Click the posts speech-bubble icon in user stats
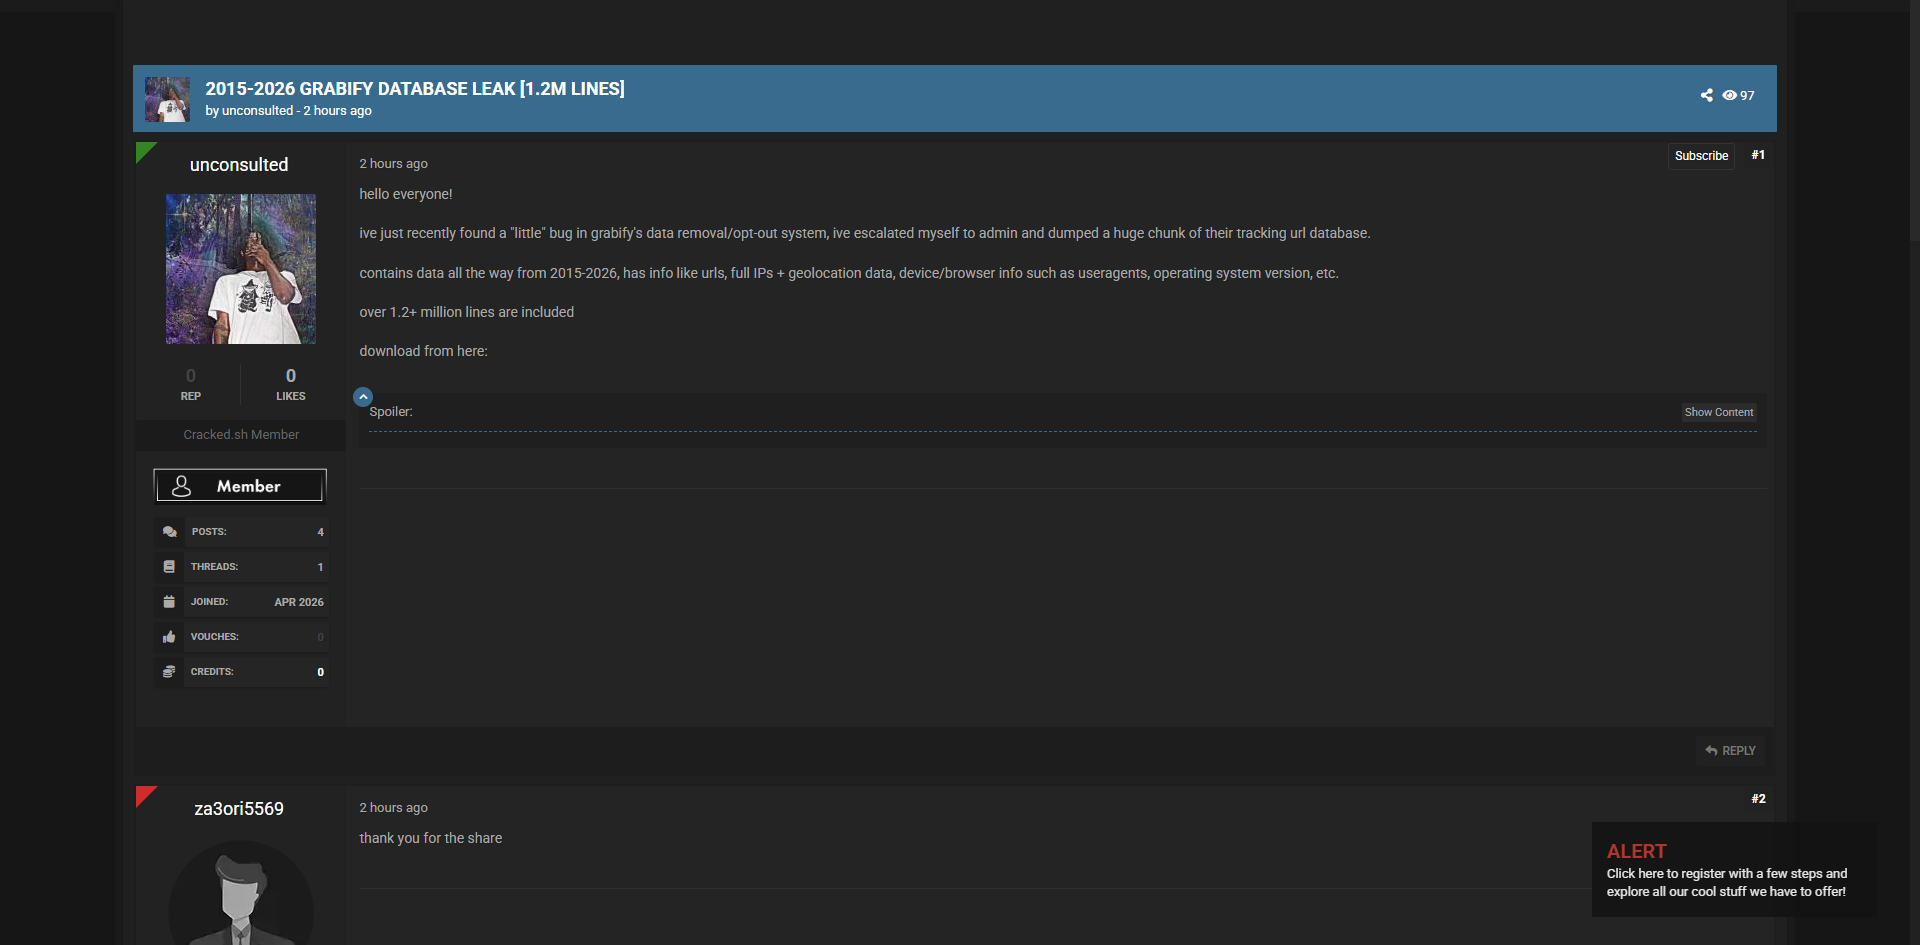 tap(169, 532)
